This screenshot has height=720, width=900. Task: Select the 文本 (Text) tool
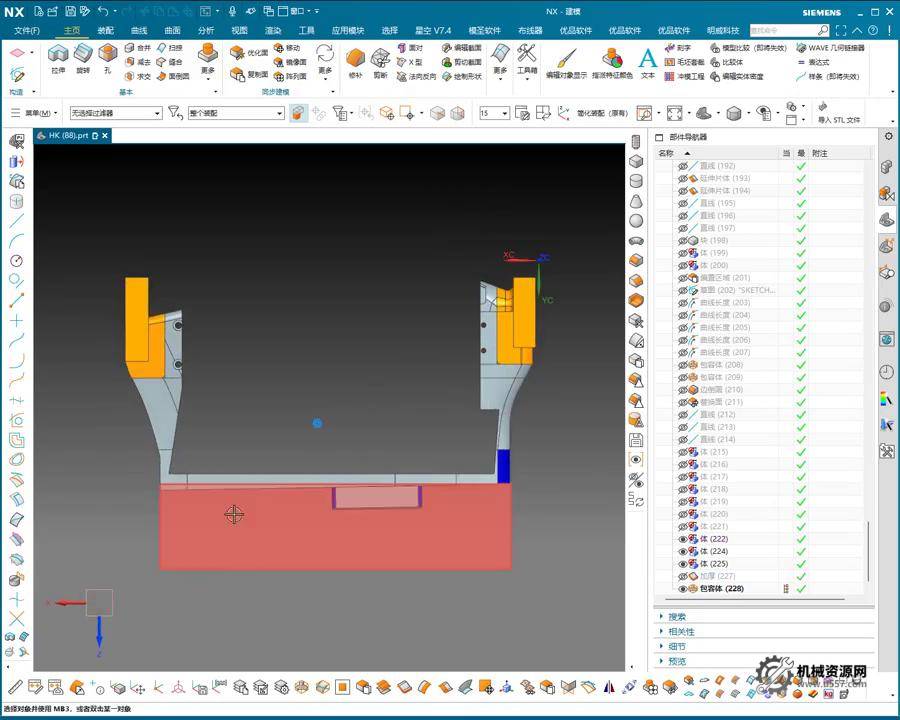[x=648, y=60]
